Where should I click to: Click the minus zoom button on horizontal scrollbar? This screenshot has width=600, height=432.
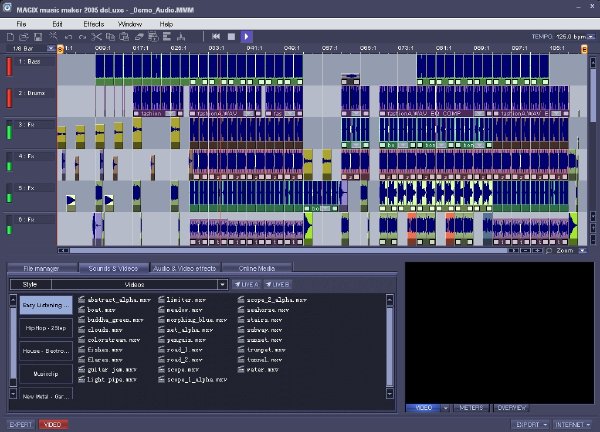tap(526, 251)
